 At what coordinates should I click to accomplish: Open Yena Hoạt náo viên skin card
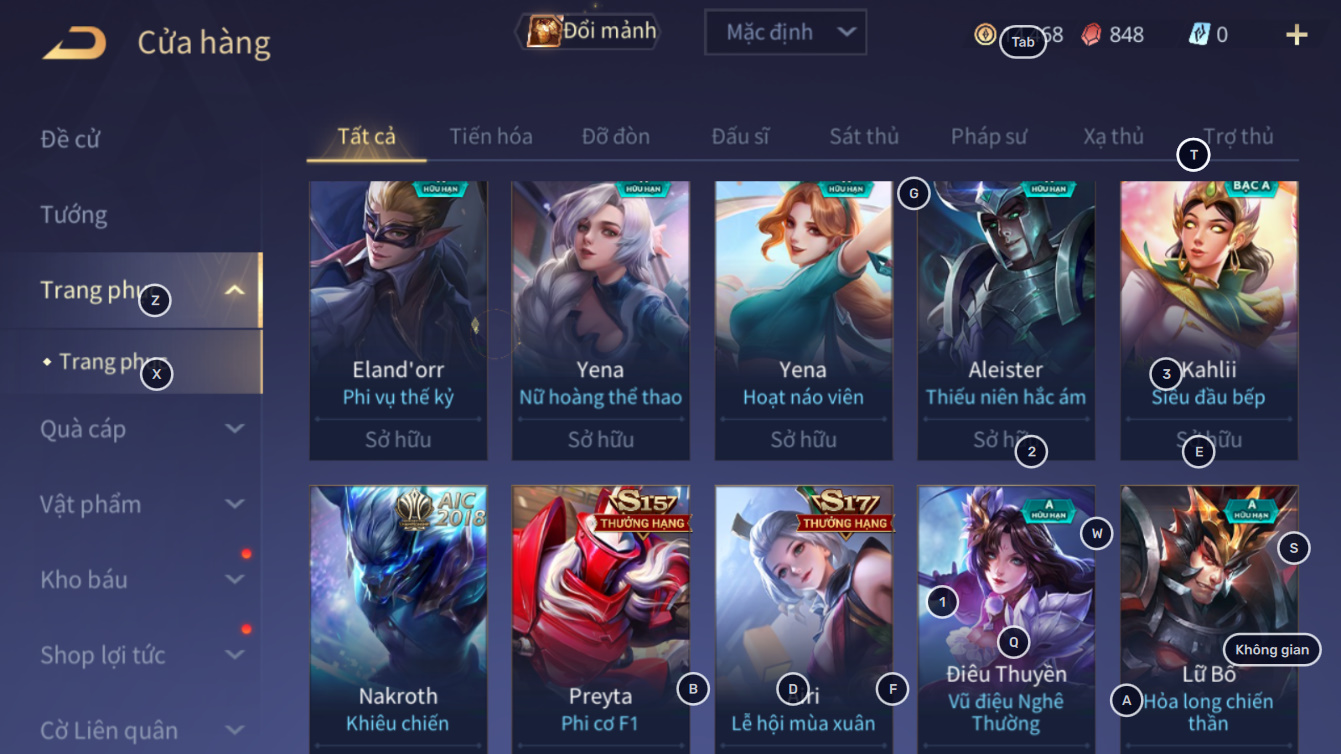(803, 320)
